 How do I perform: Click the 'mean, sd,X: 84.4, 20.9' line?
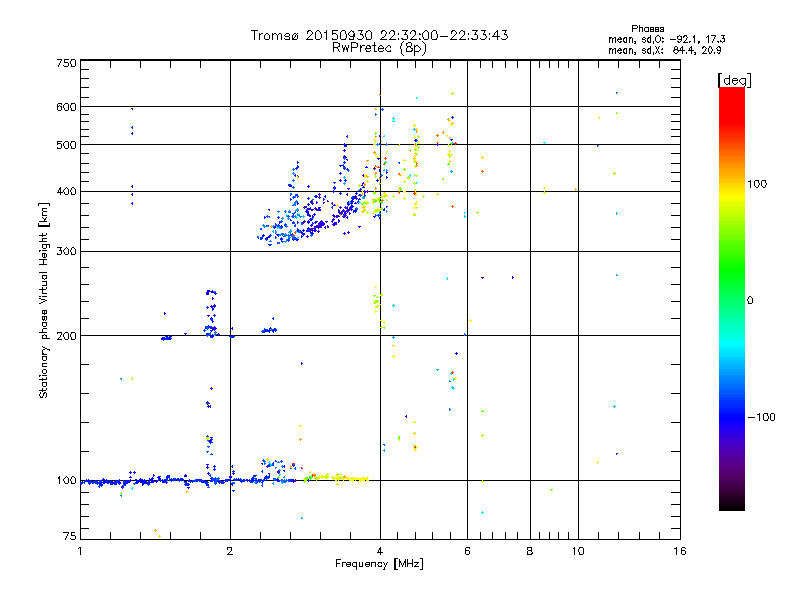664,51
